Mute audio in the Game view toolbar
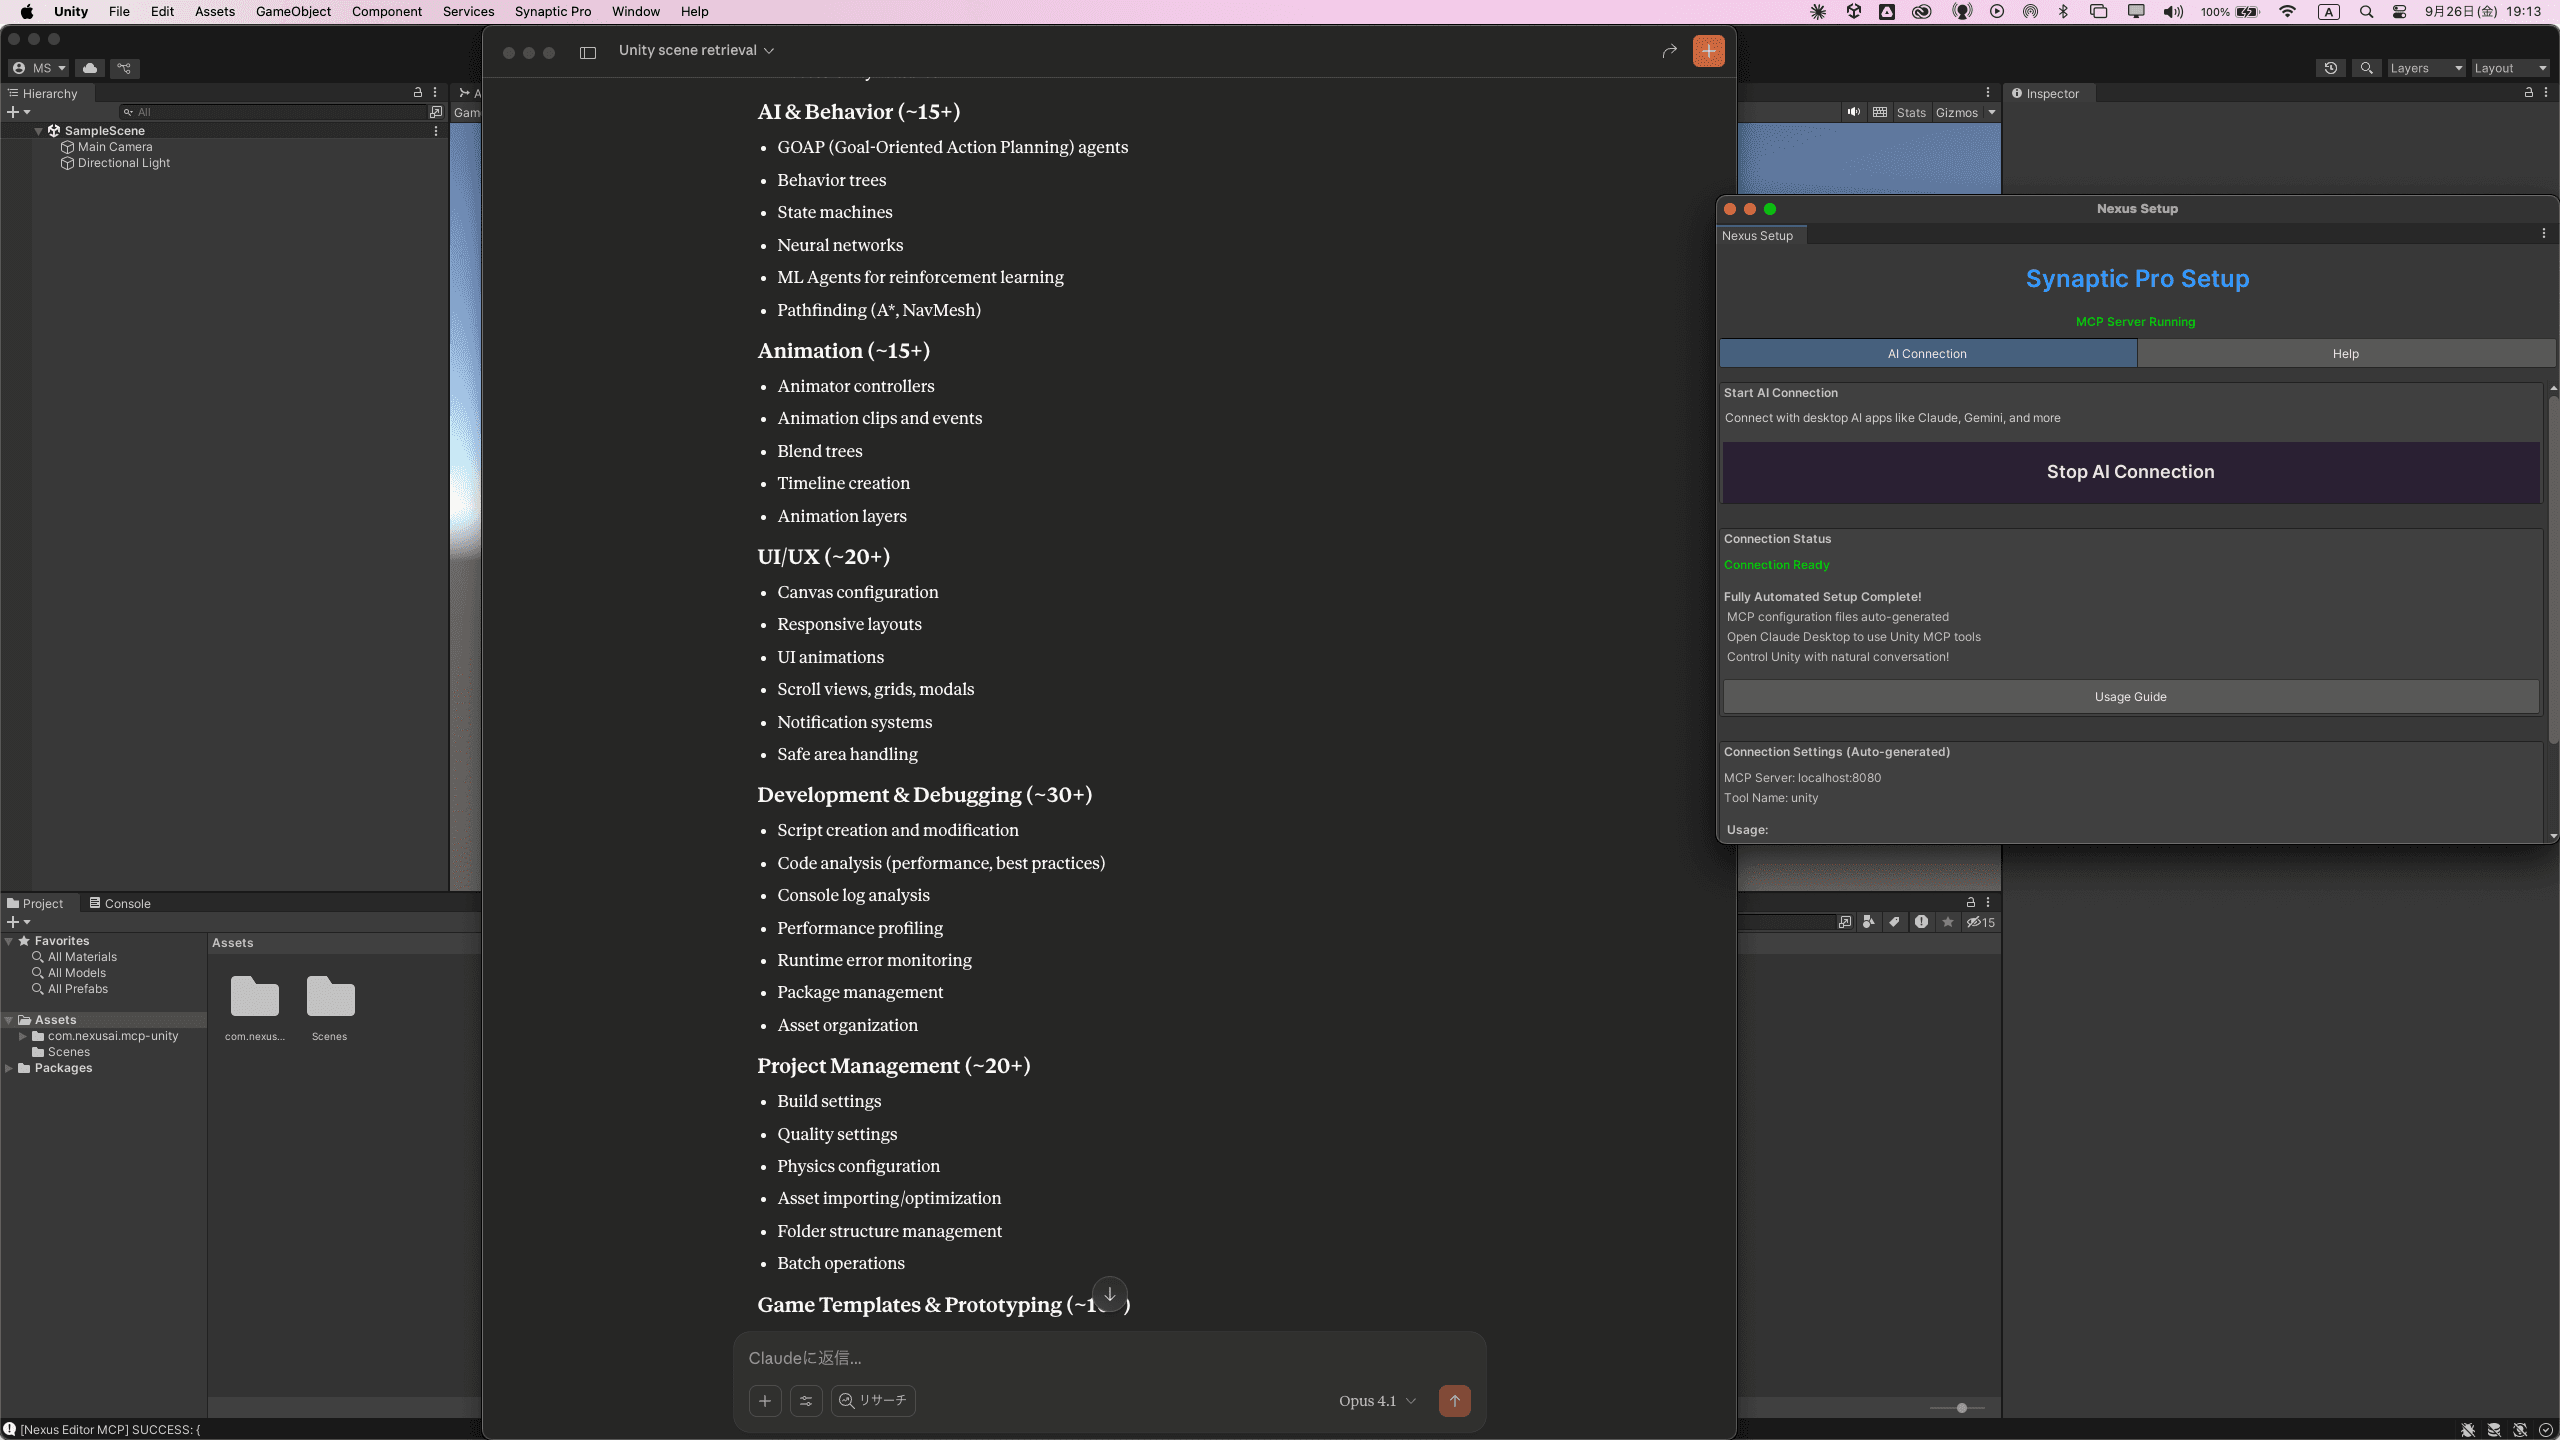Screen dimensions: 2560x1440 [x=1852, y=112]
